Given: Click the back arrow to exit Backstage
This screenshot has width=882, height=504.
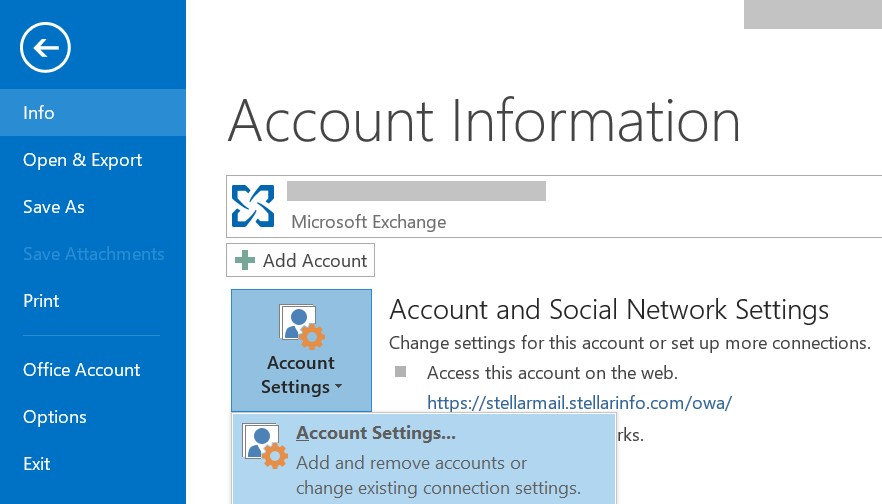Looking at the screenshot, I should (x=46, y=47).
